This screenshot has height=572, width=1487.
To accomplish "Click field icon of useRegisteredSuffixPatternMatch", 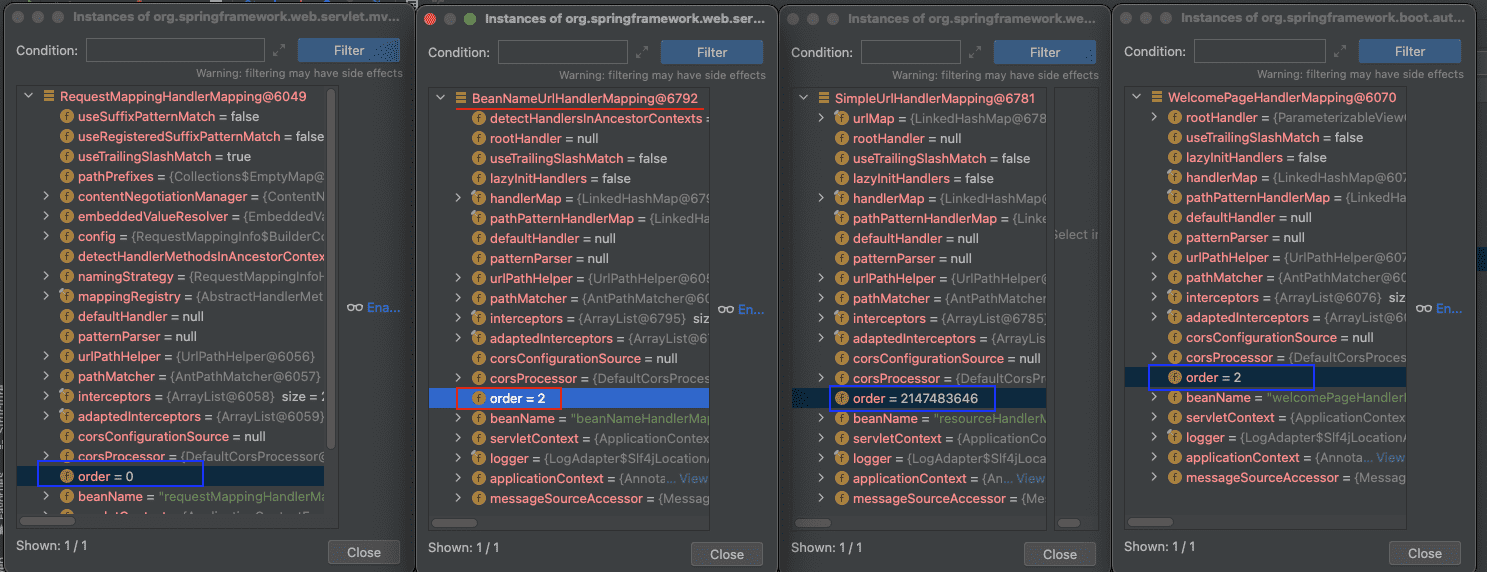I will [67, 136].
